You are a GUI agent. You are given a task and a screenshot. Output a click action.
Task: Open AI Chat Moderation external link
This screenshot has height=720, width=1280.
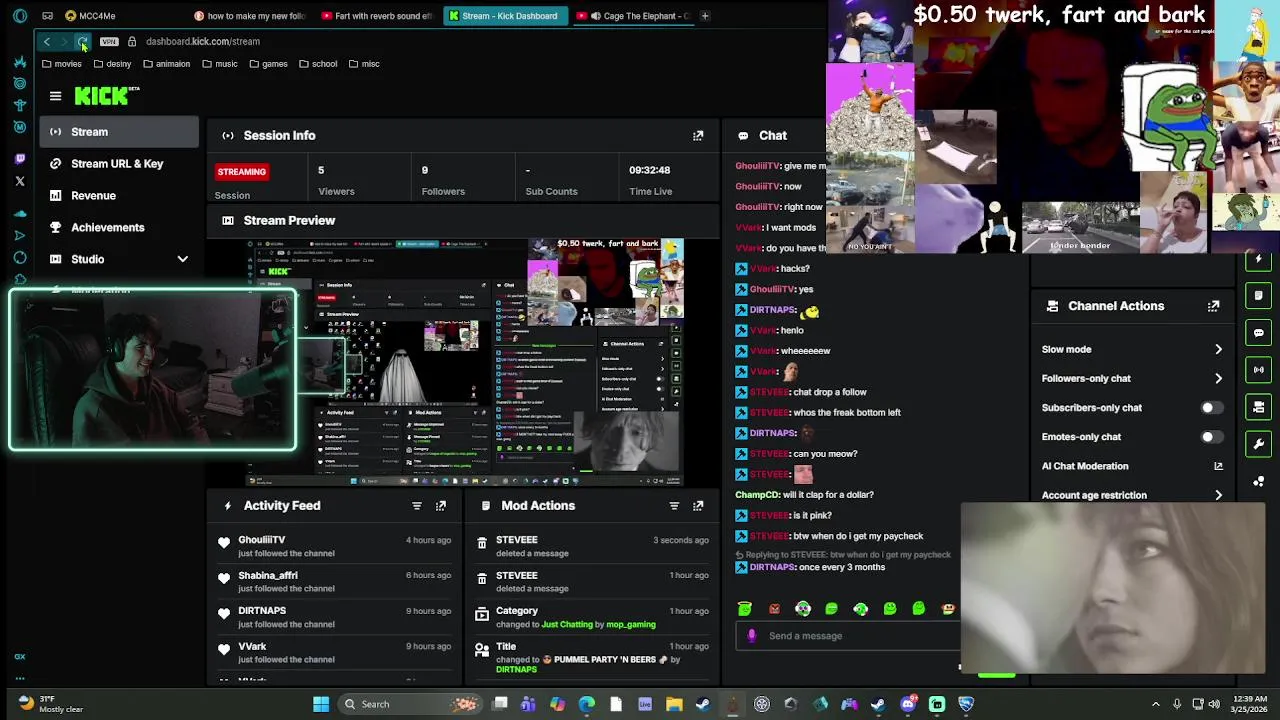click(x=1218, y=466)
